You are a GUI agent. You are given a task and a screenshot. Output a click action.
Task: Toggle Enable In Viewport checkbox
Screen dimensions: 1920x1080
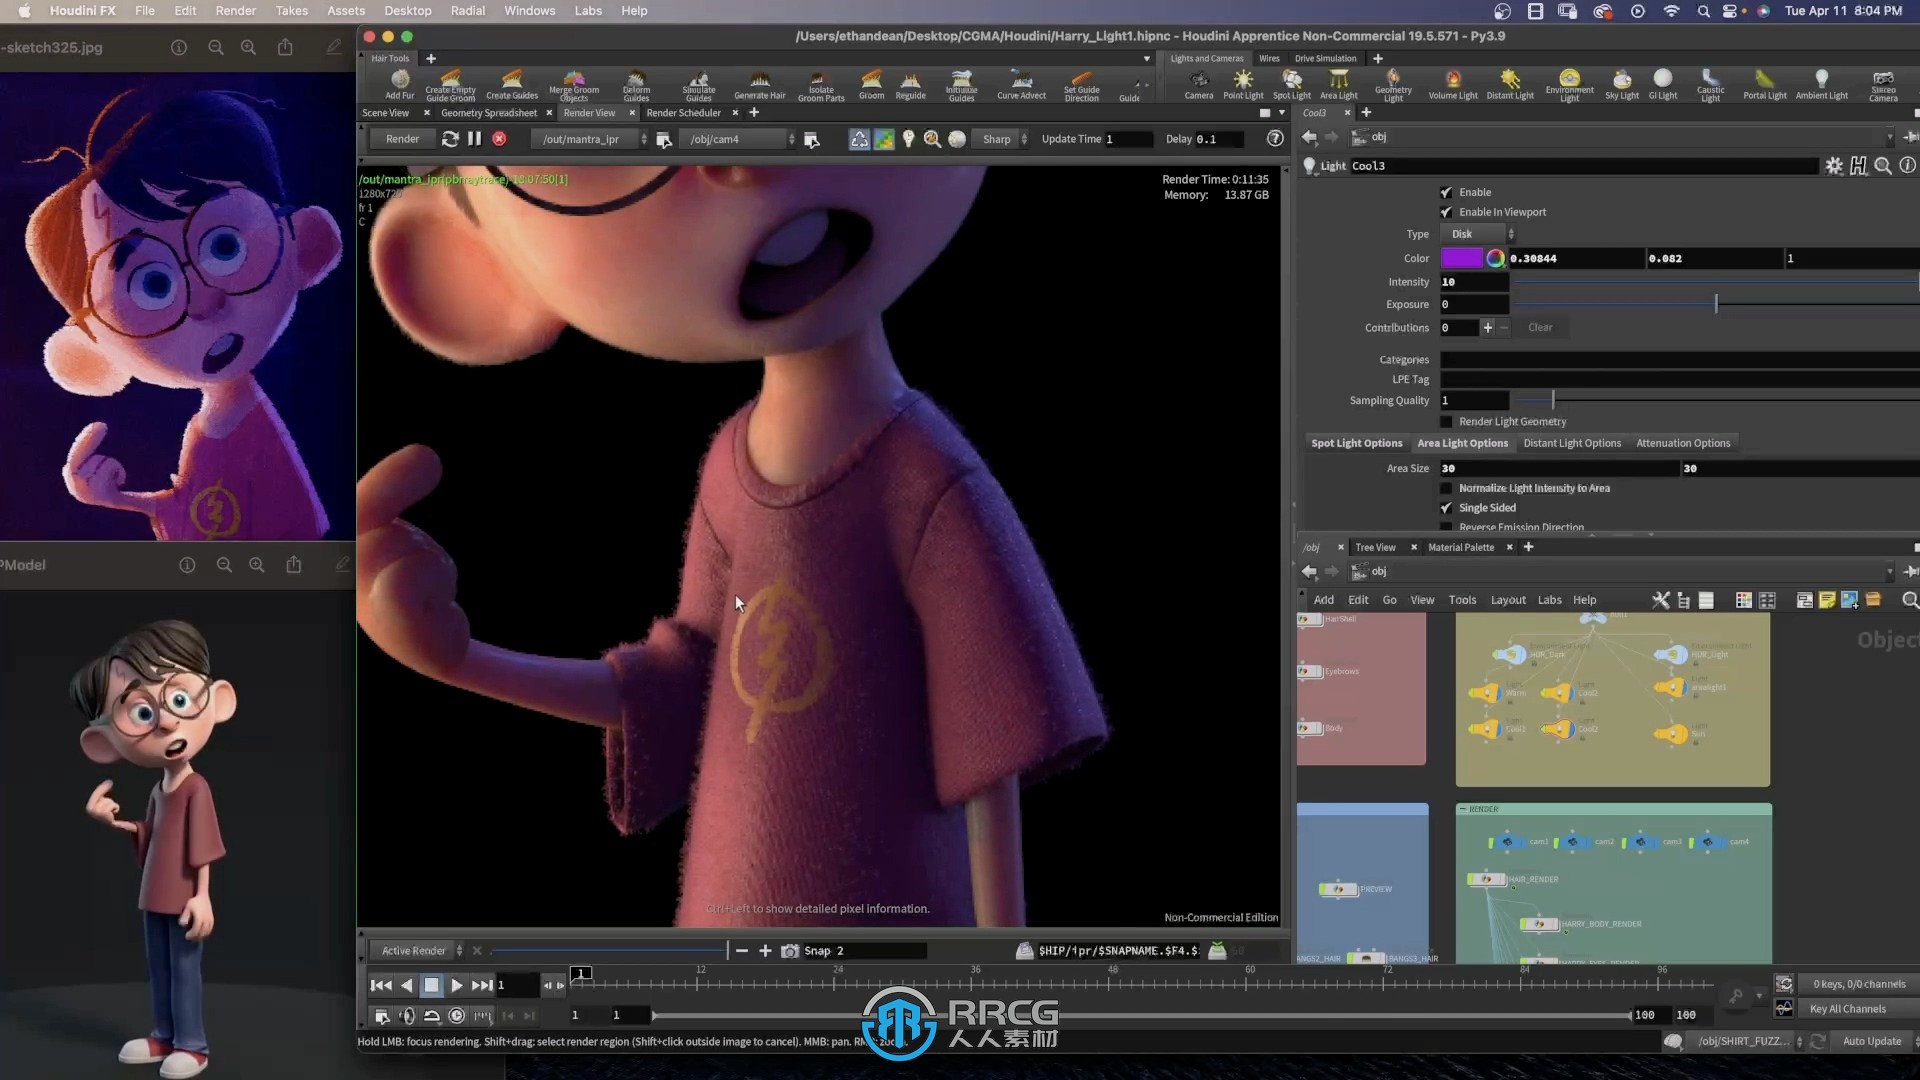click(x=1446, y=212)
